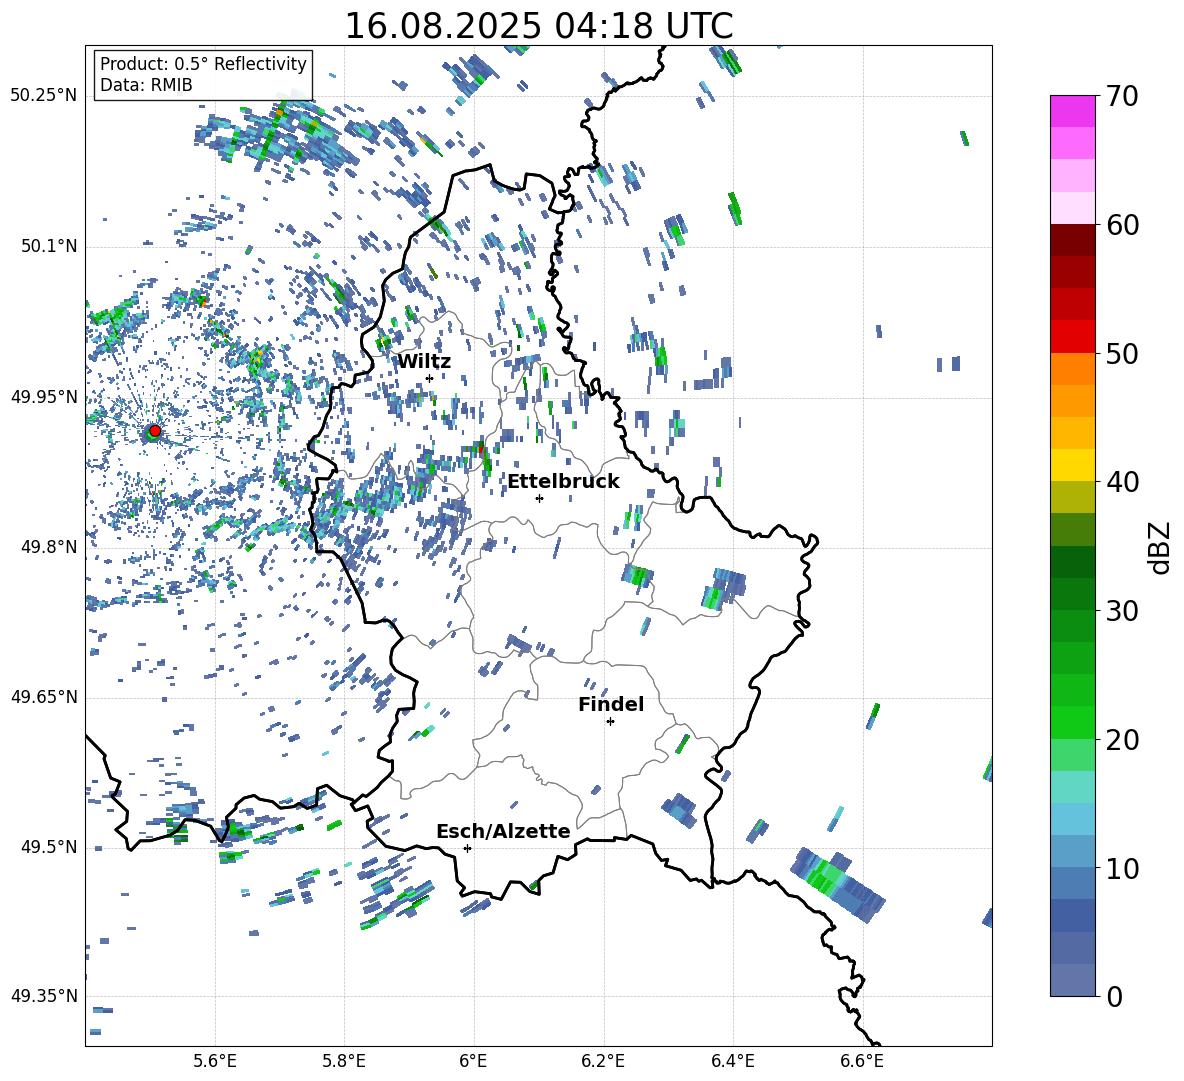Click the title "16.08.2025 04:18 UTC"
The width and height of the screenshot is (1184, 1081).
[x=538, y=26]
